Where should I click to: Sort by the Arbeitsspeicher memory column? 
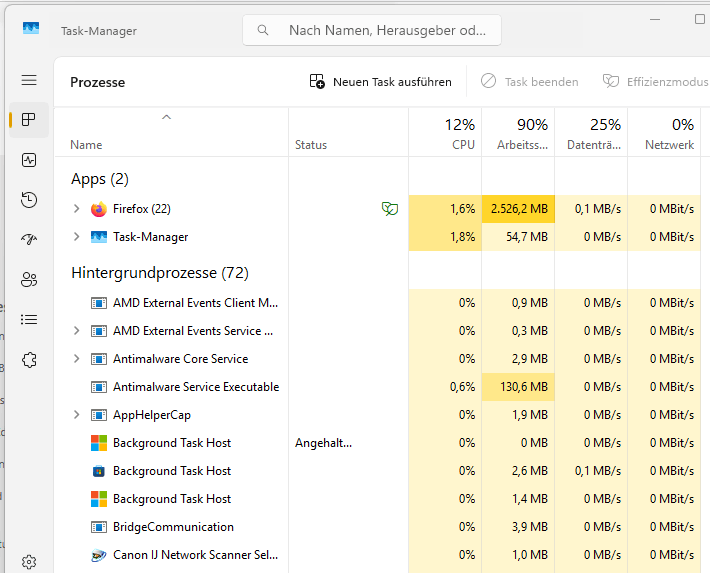(x=518, y=135)
